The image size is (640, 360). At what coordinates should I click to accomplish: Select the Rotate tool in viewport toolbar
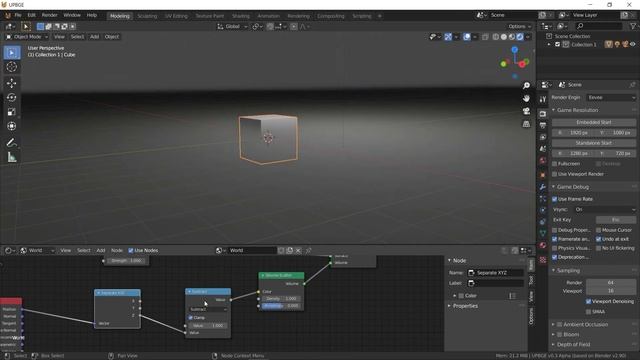click(x=12, y=98)
